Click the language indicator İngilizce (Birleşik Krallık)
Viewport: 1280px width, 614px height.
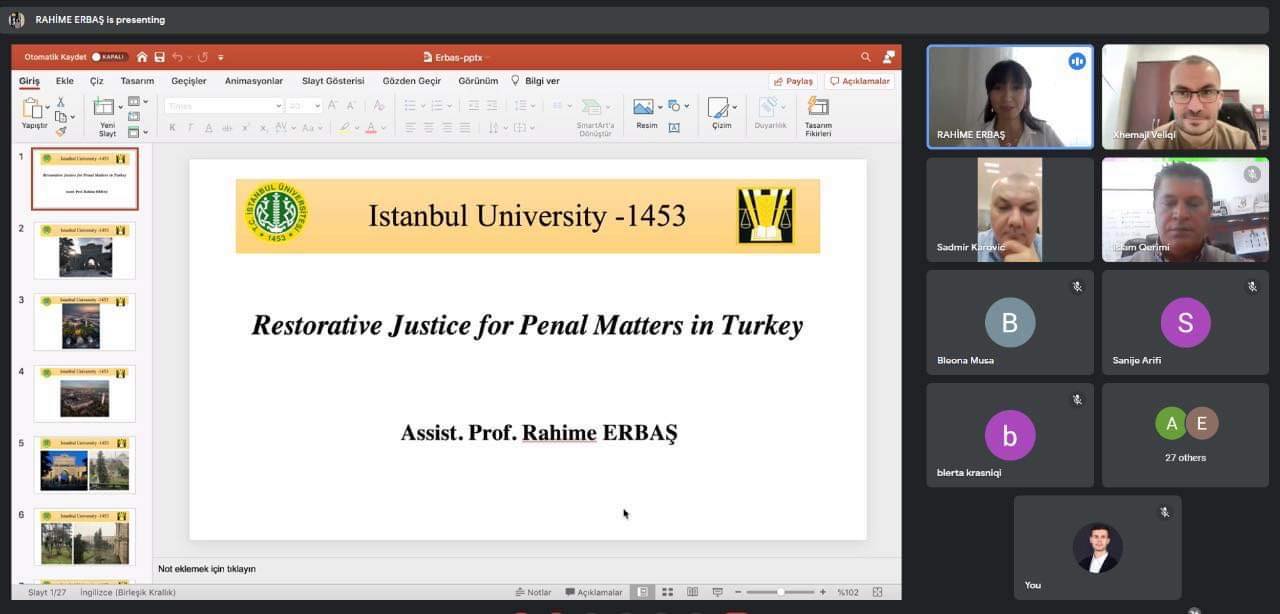point(128,592)
